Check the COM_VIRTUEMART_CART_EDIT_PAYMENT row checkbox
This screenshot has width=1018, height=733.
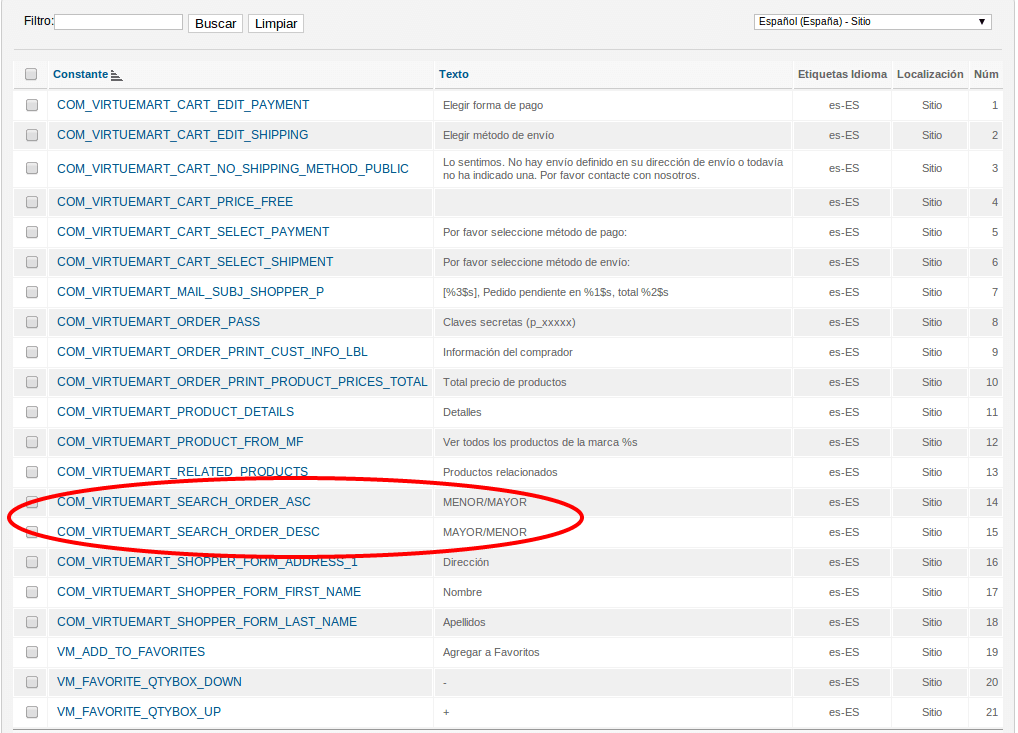32,105
